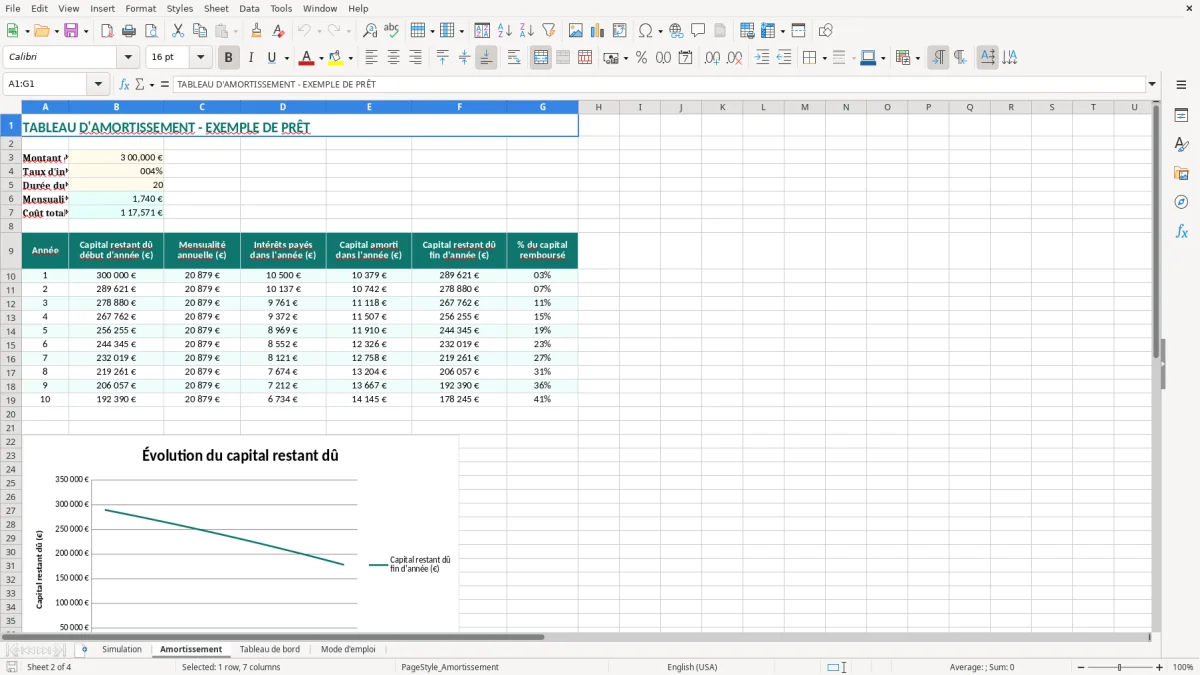Open Find & Replace icon
Screen dimensions: 1200x675
pyautogui.click(x=370, y=31)
